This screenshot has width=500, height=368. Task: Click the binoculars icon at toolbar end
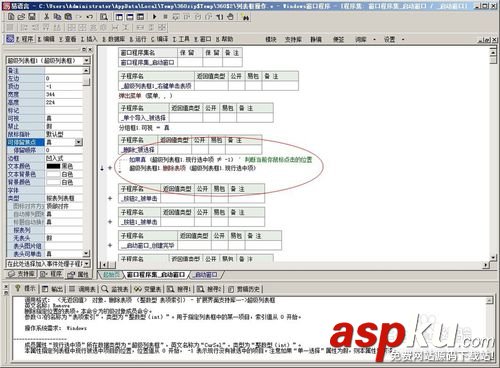click(246, 17)
